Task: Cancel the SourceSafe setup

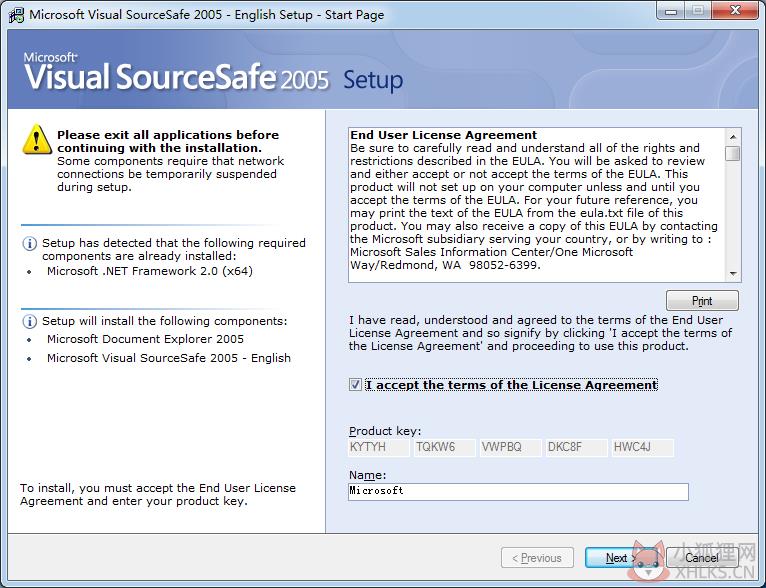Action: coord(702,558)
